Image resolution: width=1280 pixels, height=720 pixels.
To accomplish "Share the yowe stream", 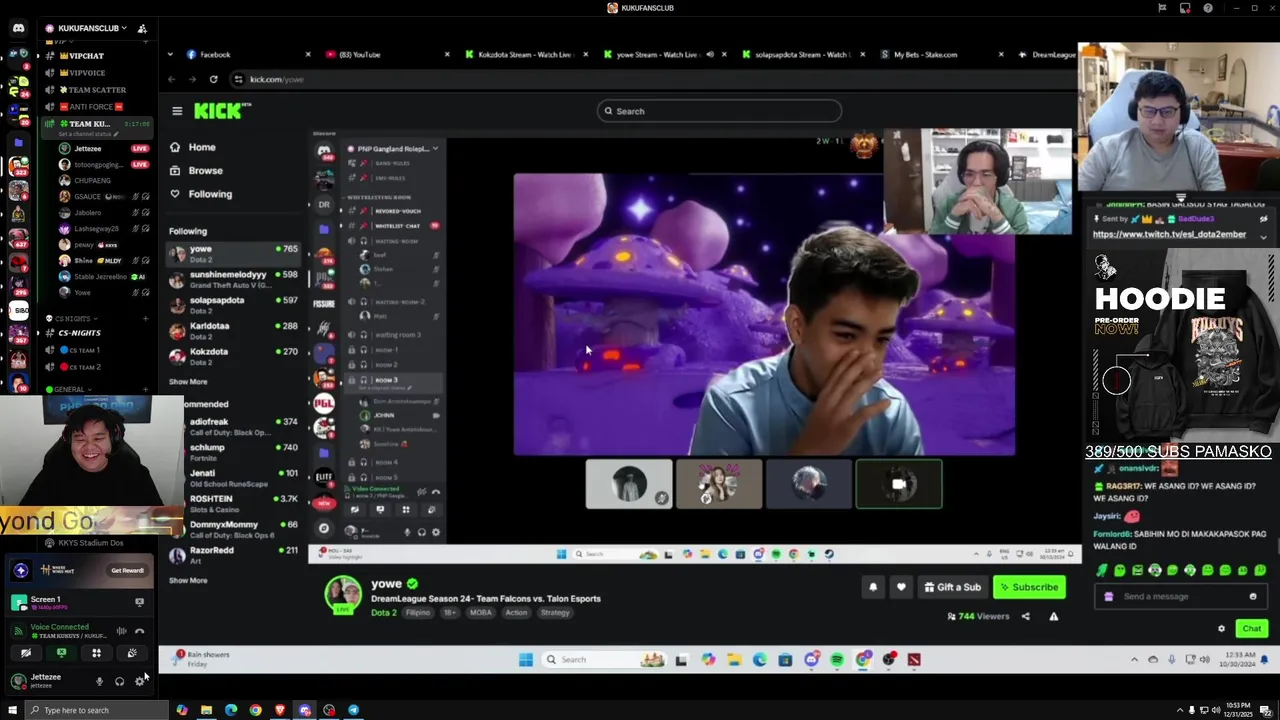I will (1025, 616).
